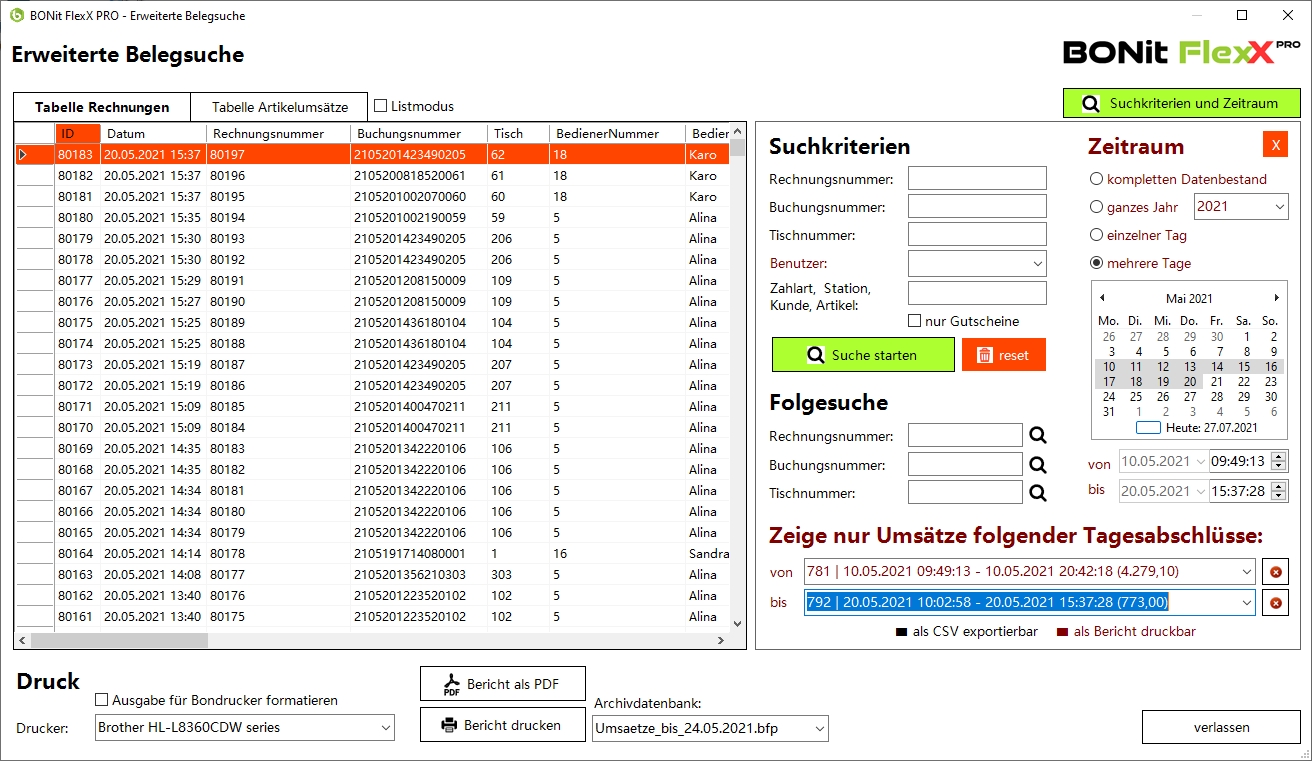Go to previous month in calendar

1102,298
